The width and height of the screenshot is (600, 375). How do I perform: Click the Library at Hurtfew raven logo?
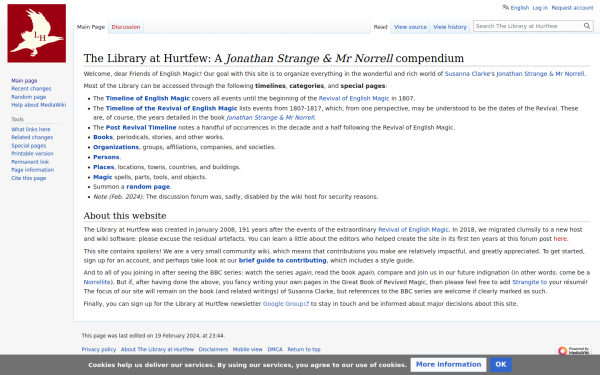click(x=36, y=33)
